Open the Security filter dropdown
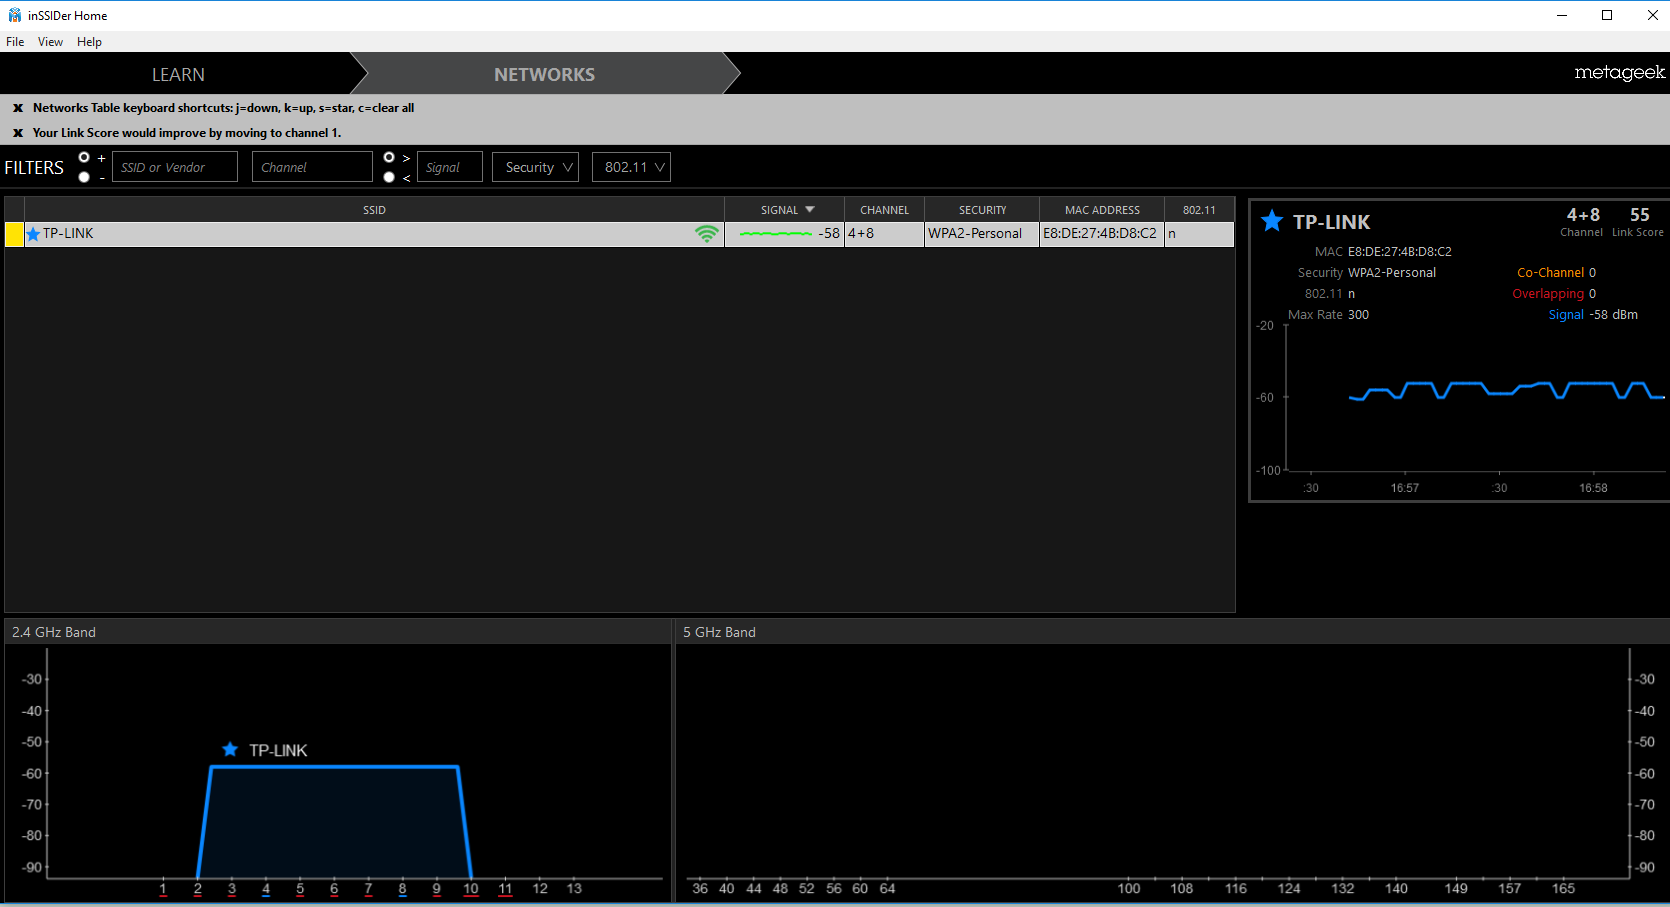The height and width of the screenshot is (907, 1670). tap(535, 167)
